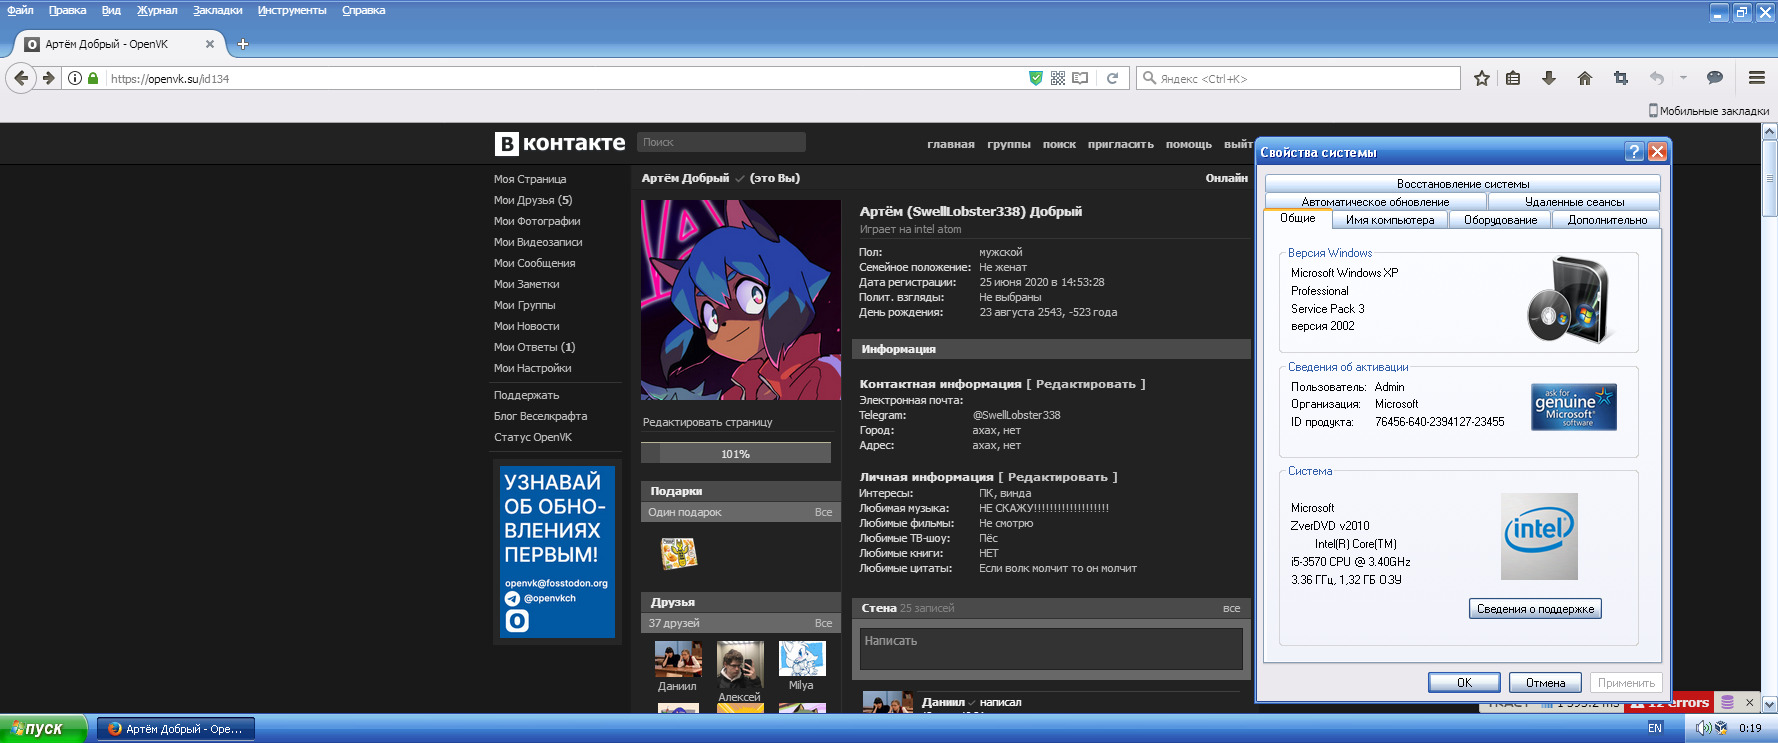
Task: Expand the undo history dropdown arrow
Action: click(1683, 78)
